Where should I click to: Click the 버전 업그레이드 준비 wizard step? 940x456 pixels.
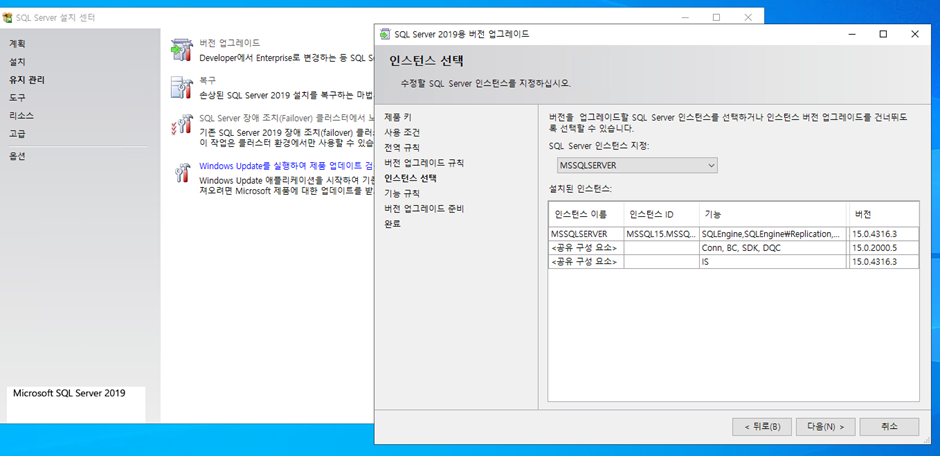tap(424, 209)
